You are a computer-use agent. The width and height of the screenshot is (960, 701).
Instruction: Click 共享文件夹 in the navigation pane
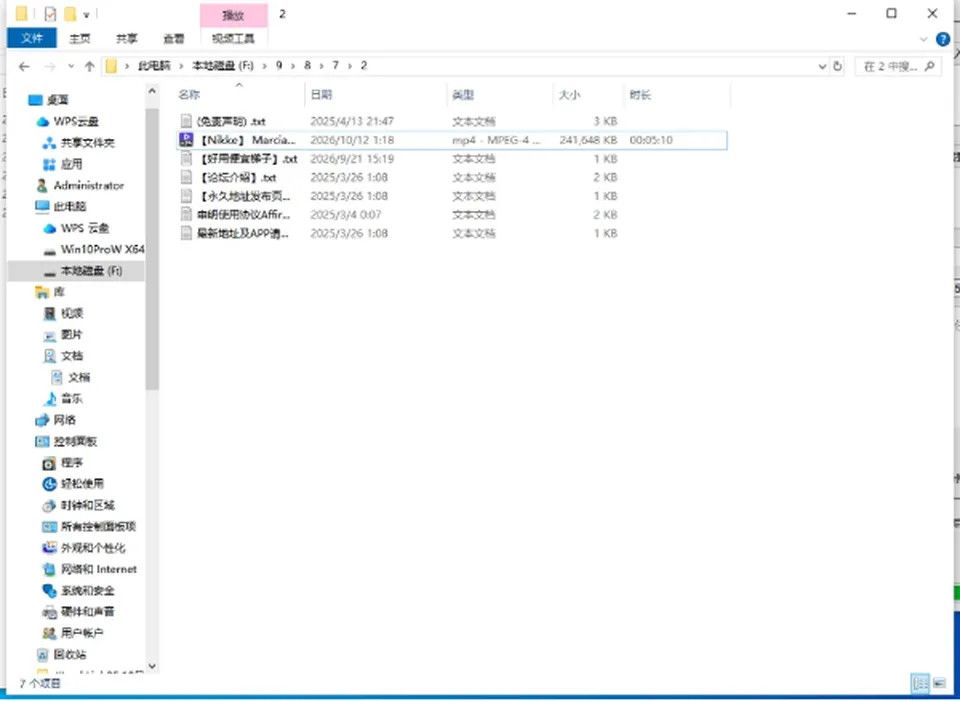click(x=79, y=143)
